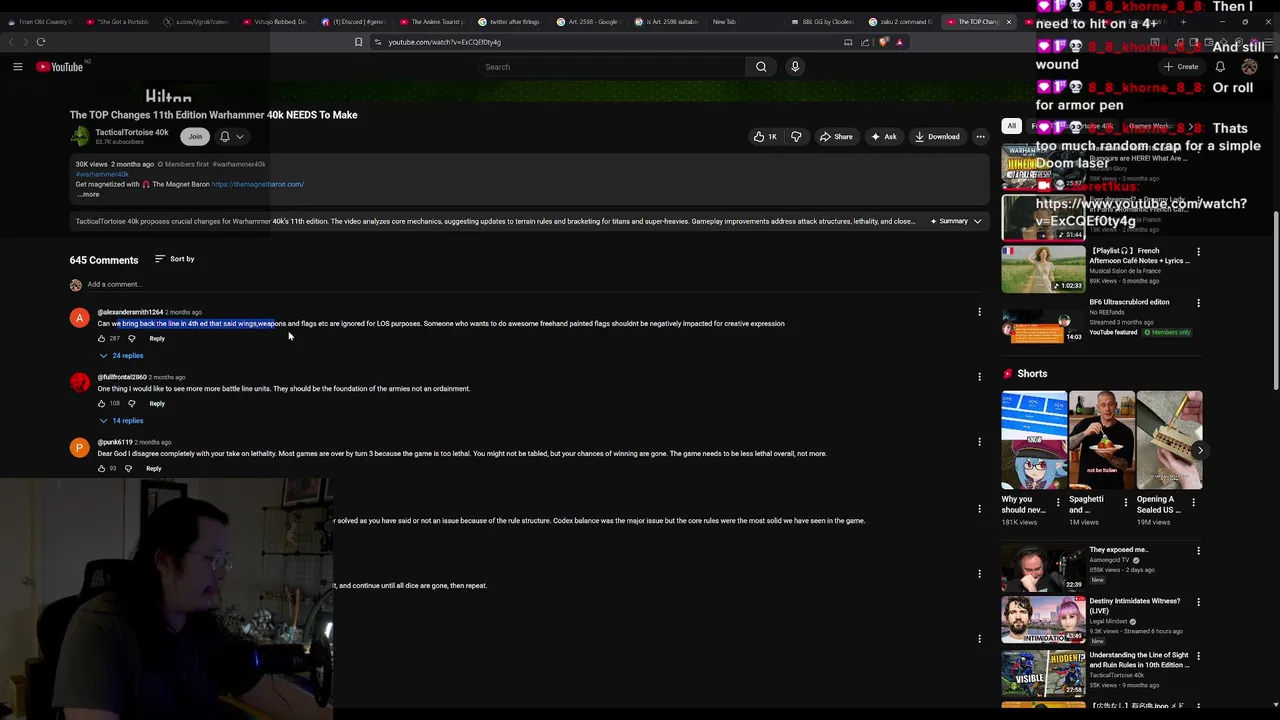Expand 14 replies under fullfrontal2960
The height and width of the screenshot is (720, 1280).
pyautogui.click(x=121, y=421)
